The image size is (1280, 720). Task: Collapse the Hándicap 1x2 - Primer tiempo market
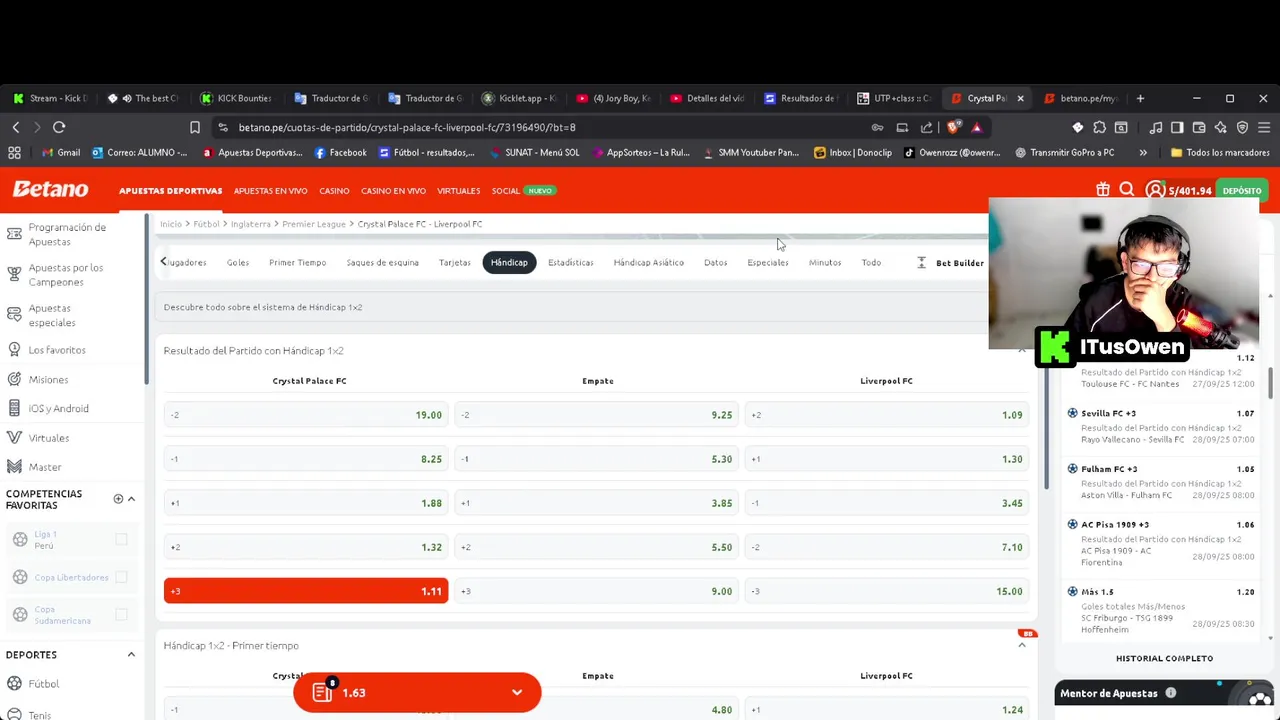pos(1022,646)
